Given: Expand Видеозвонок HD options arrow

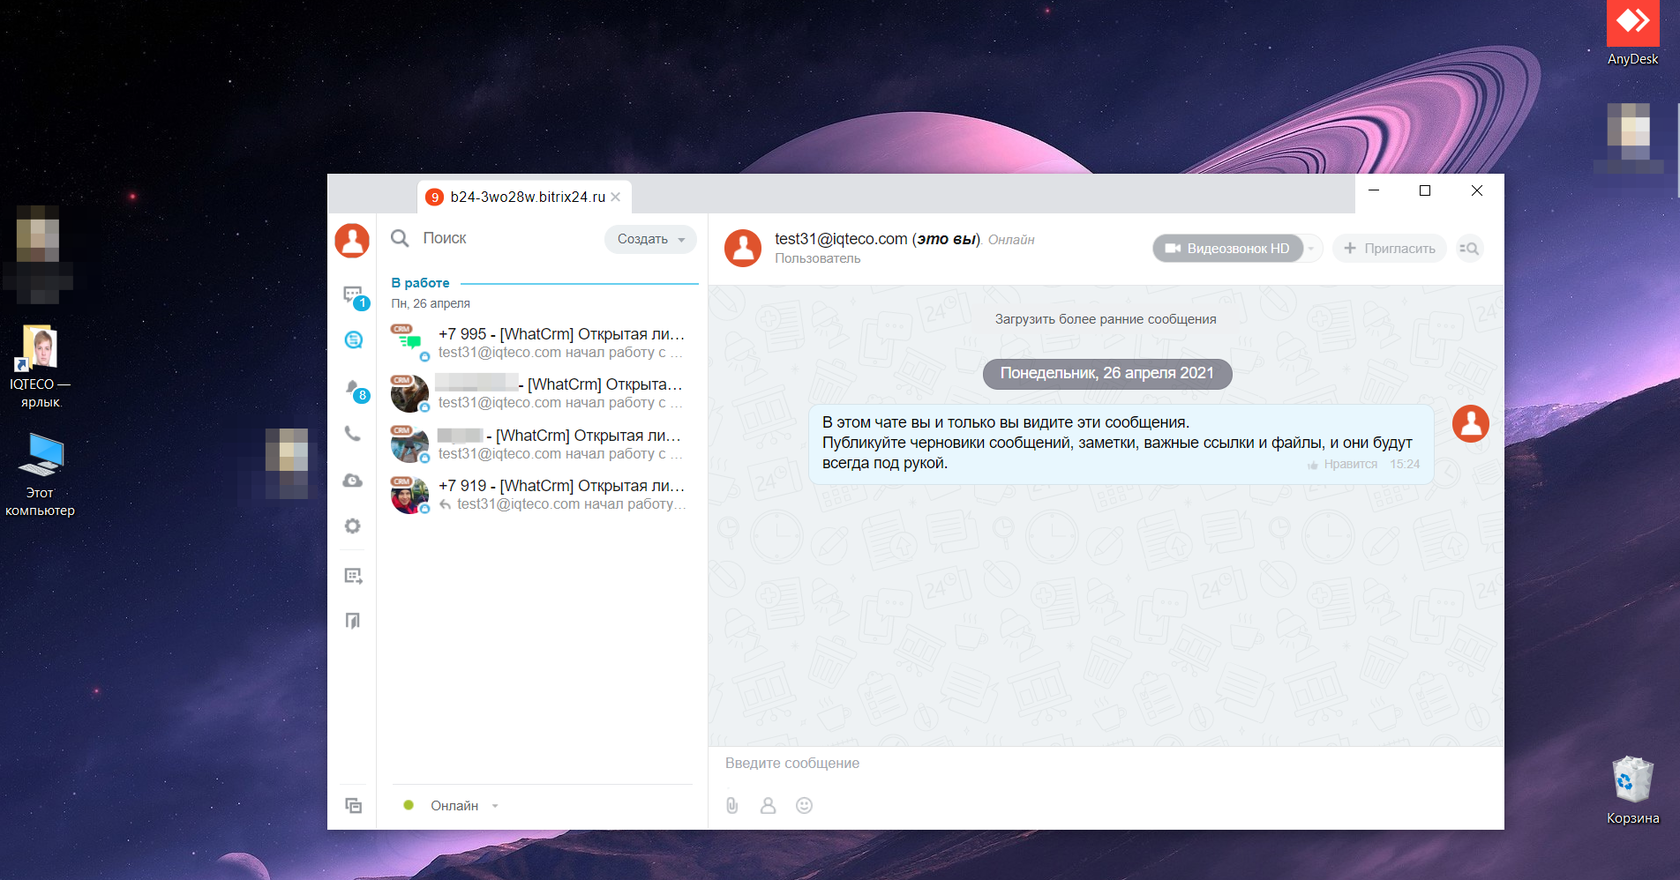Looking at the screenshot, I should click(1312, 249).
